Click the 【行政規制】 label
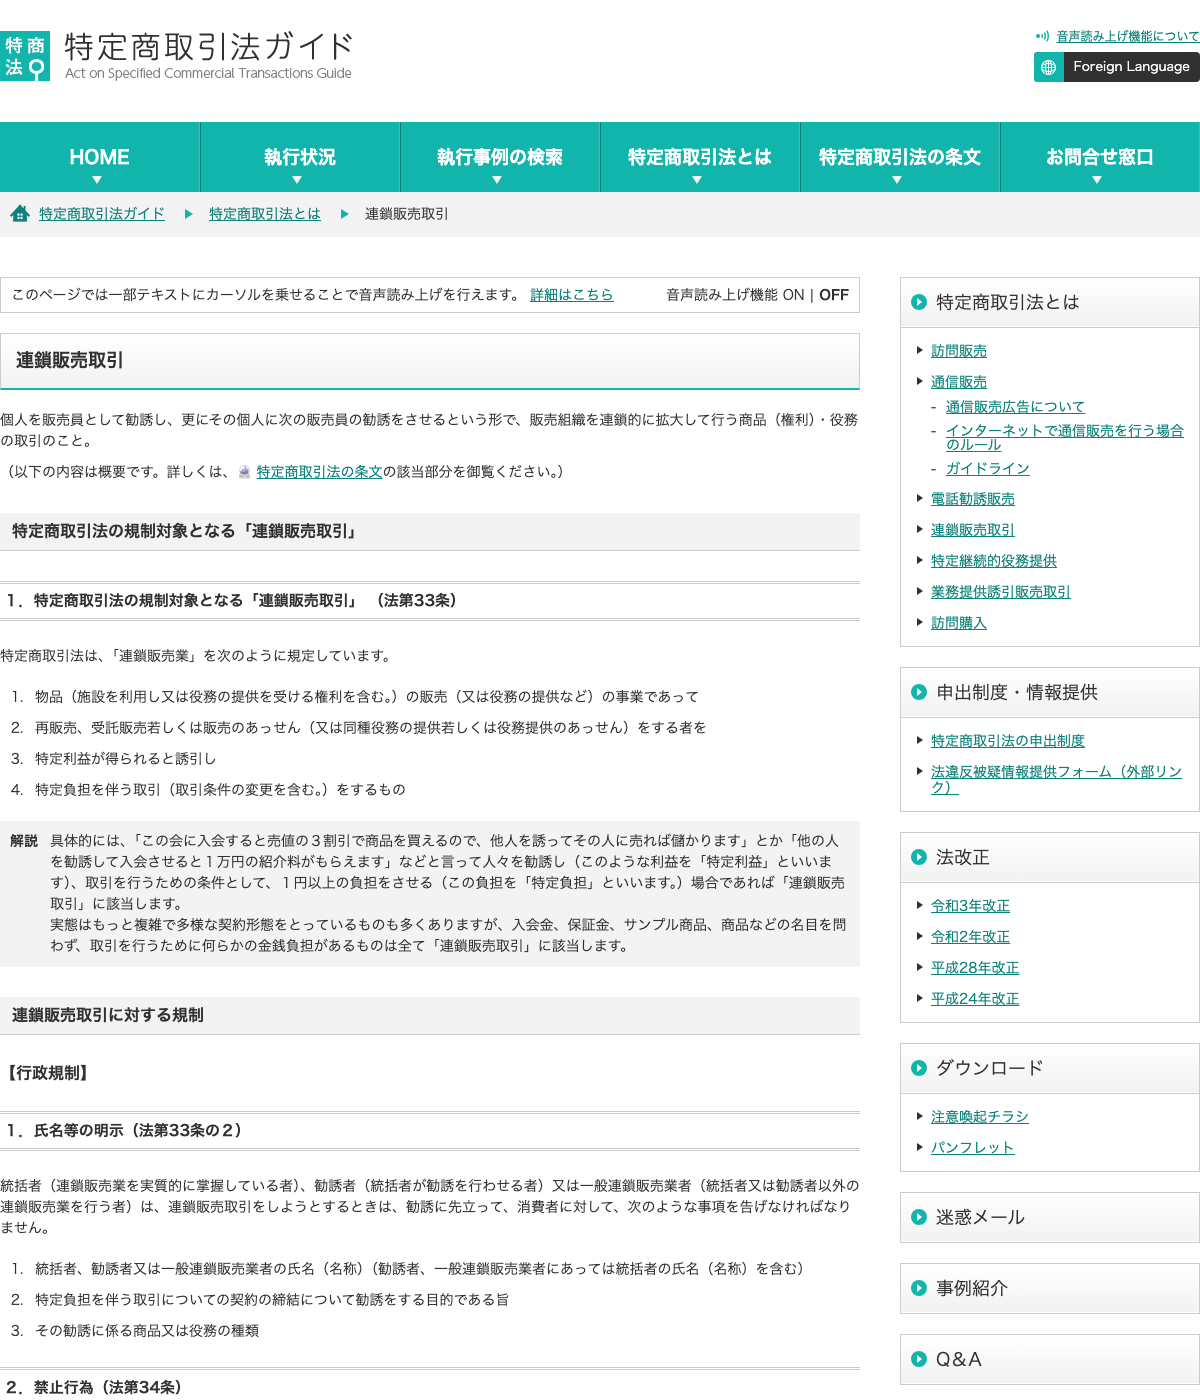Screen dimensions: 1200x1400 click(x=49, y=1073)
